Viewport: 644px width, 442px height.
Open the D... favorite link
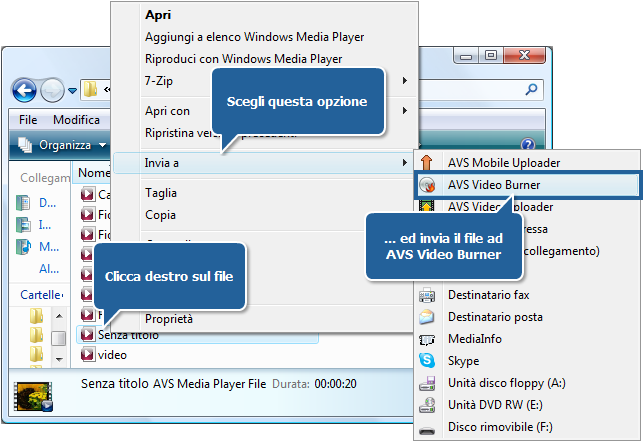tap(47, 203)
